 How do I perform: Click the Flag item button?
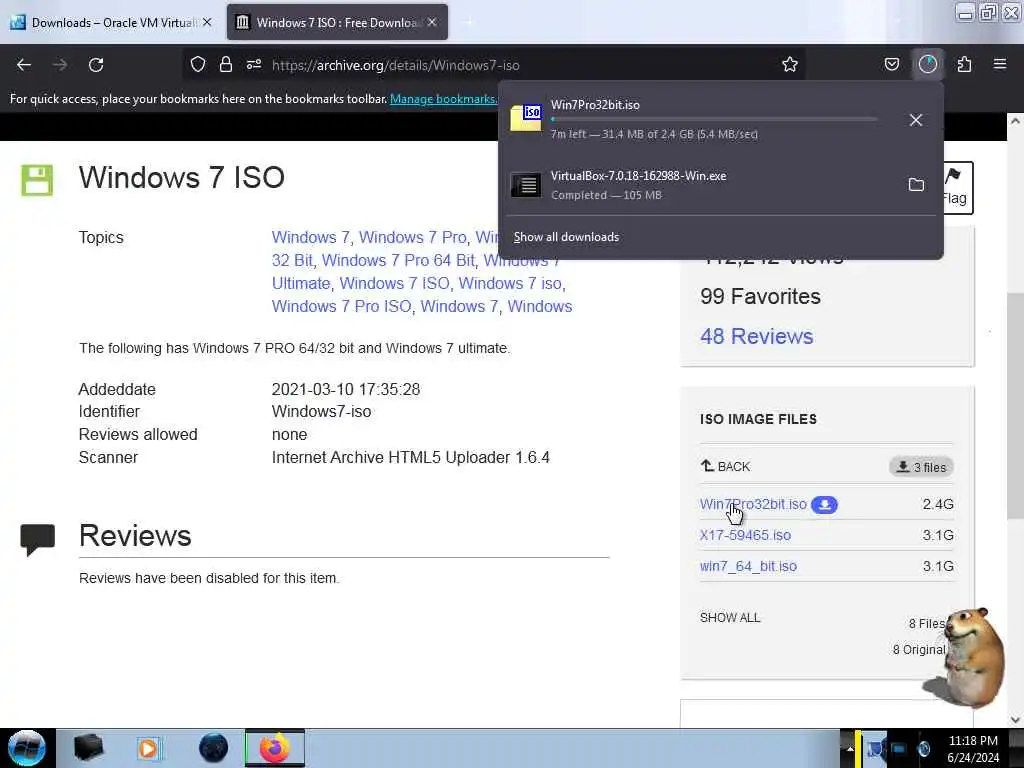pos(957,187)
